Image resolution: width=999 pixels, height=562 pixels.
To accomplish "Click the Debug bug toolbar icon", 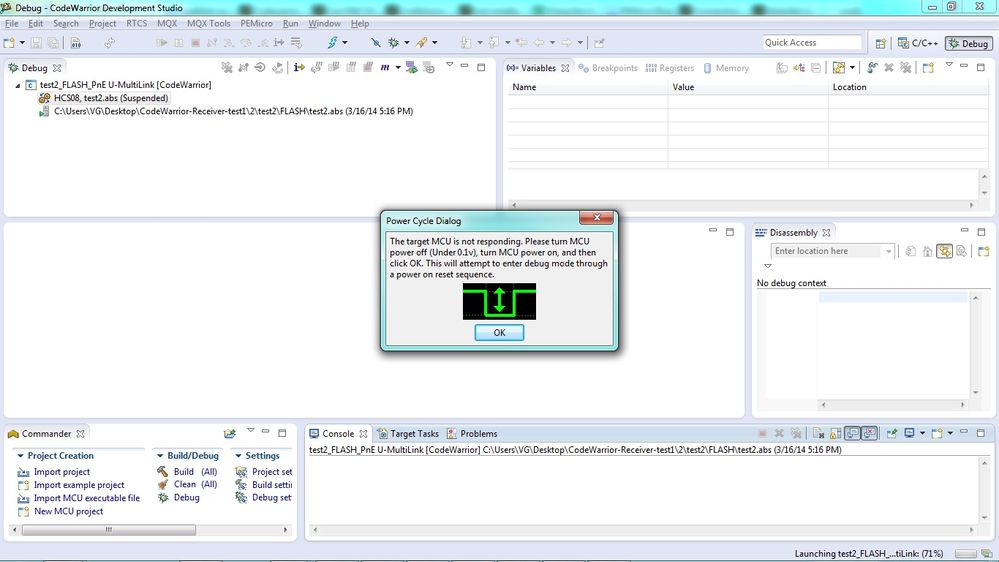I will coord(394,43).
